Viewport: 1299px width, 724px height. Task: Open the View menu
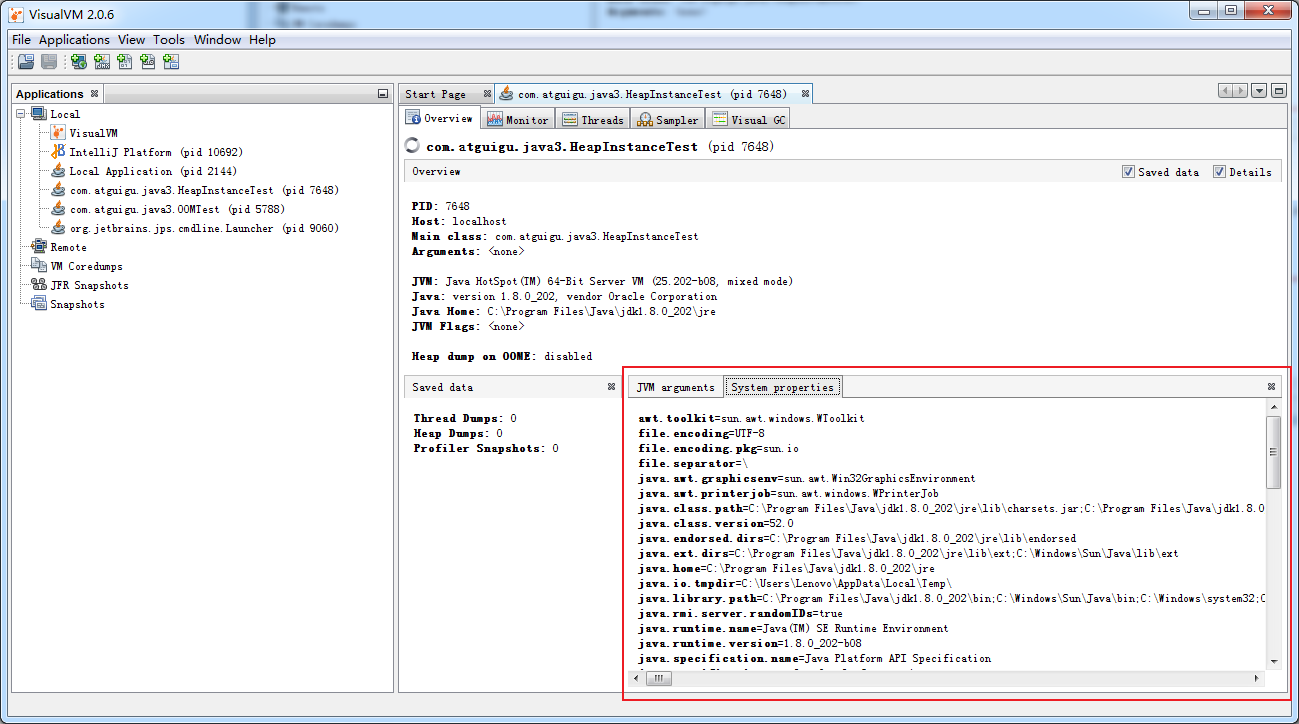pos(131,40)
